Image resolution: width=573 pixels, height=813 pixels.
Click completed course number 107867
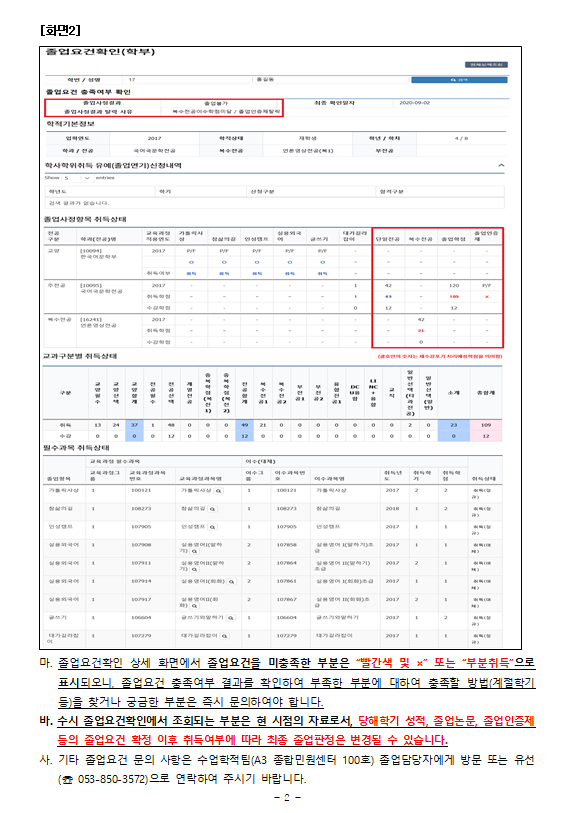(287, 600)
